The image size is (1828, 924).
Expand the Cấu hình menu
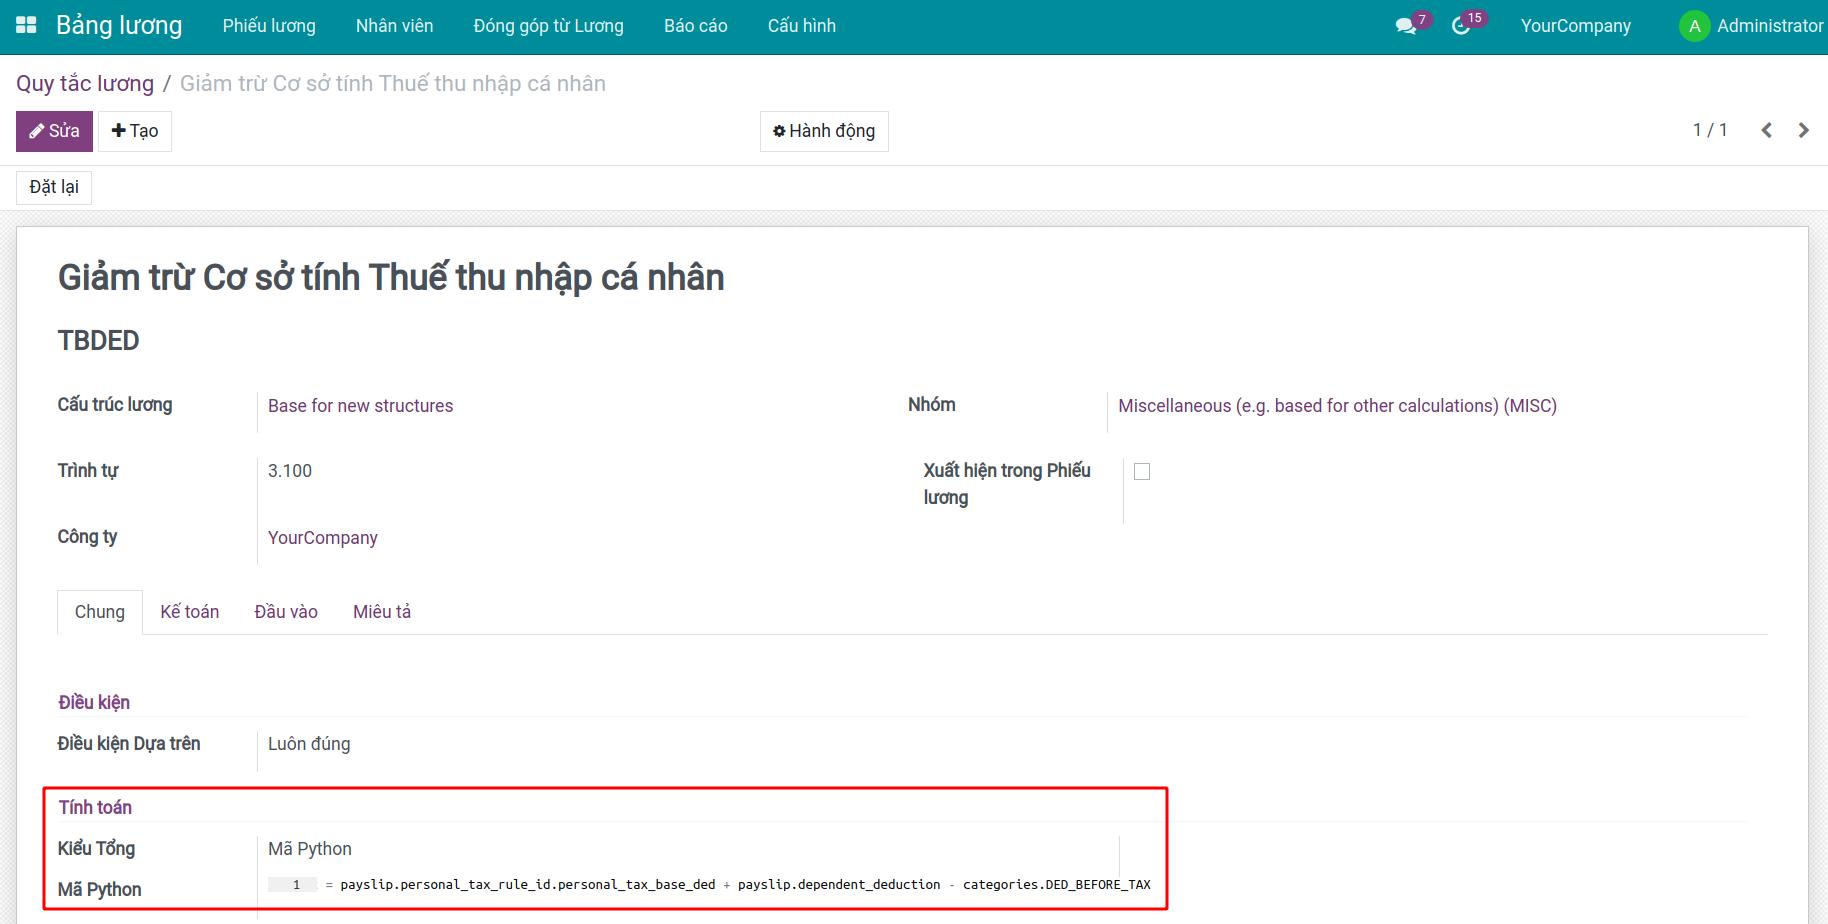click(801, 26)
